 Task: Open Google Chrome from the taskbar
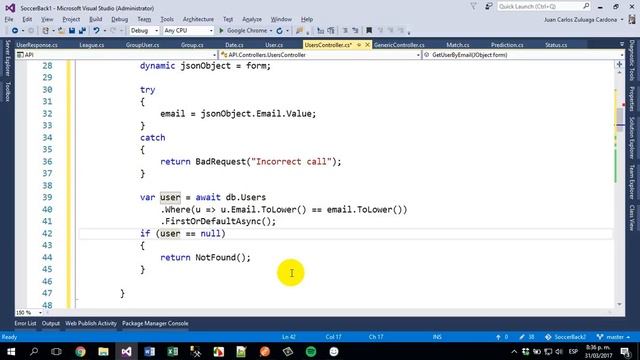point(80,351)
